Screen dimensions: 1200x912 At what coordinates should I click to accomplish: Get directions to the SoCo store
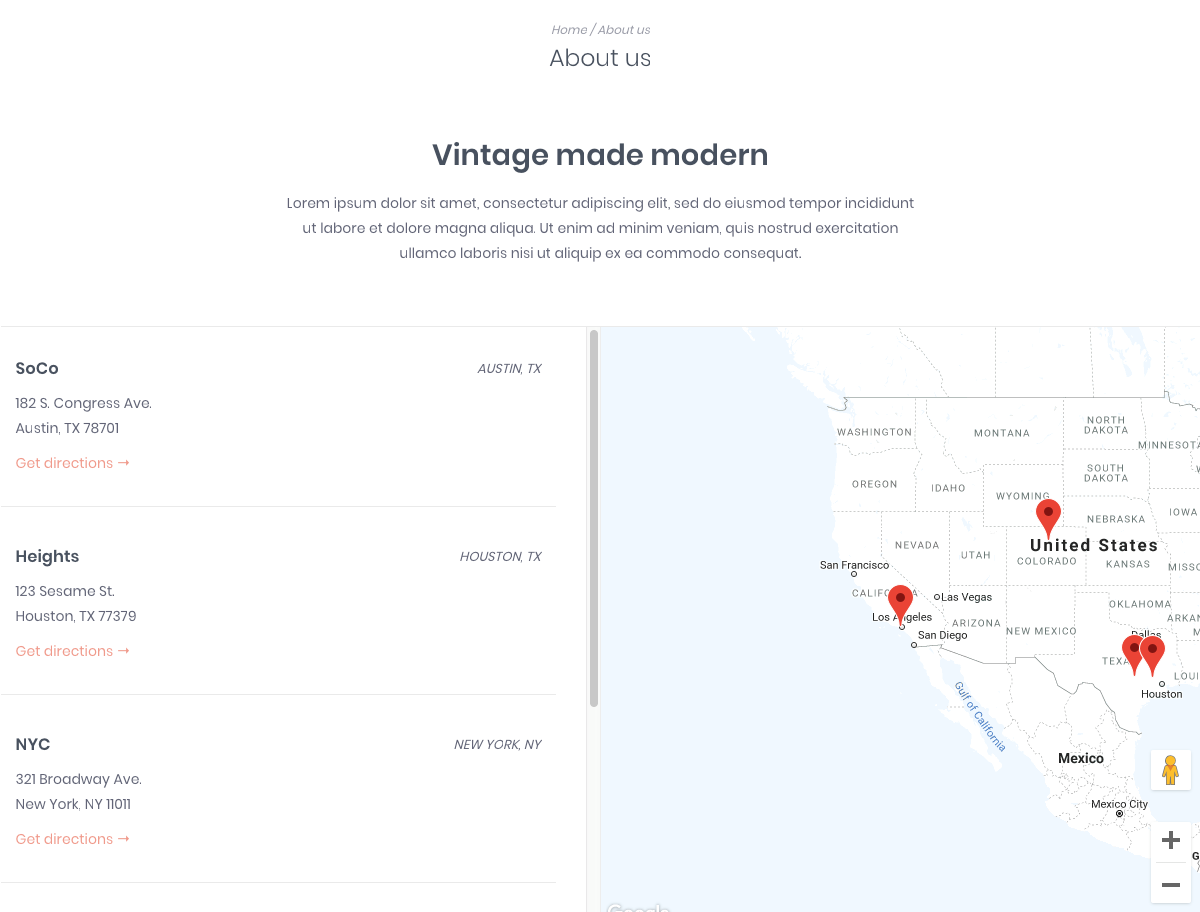tap(72, 463)
